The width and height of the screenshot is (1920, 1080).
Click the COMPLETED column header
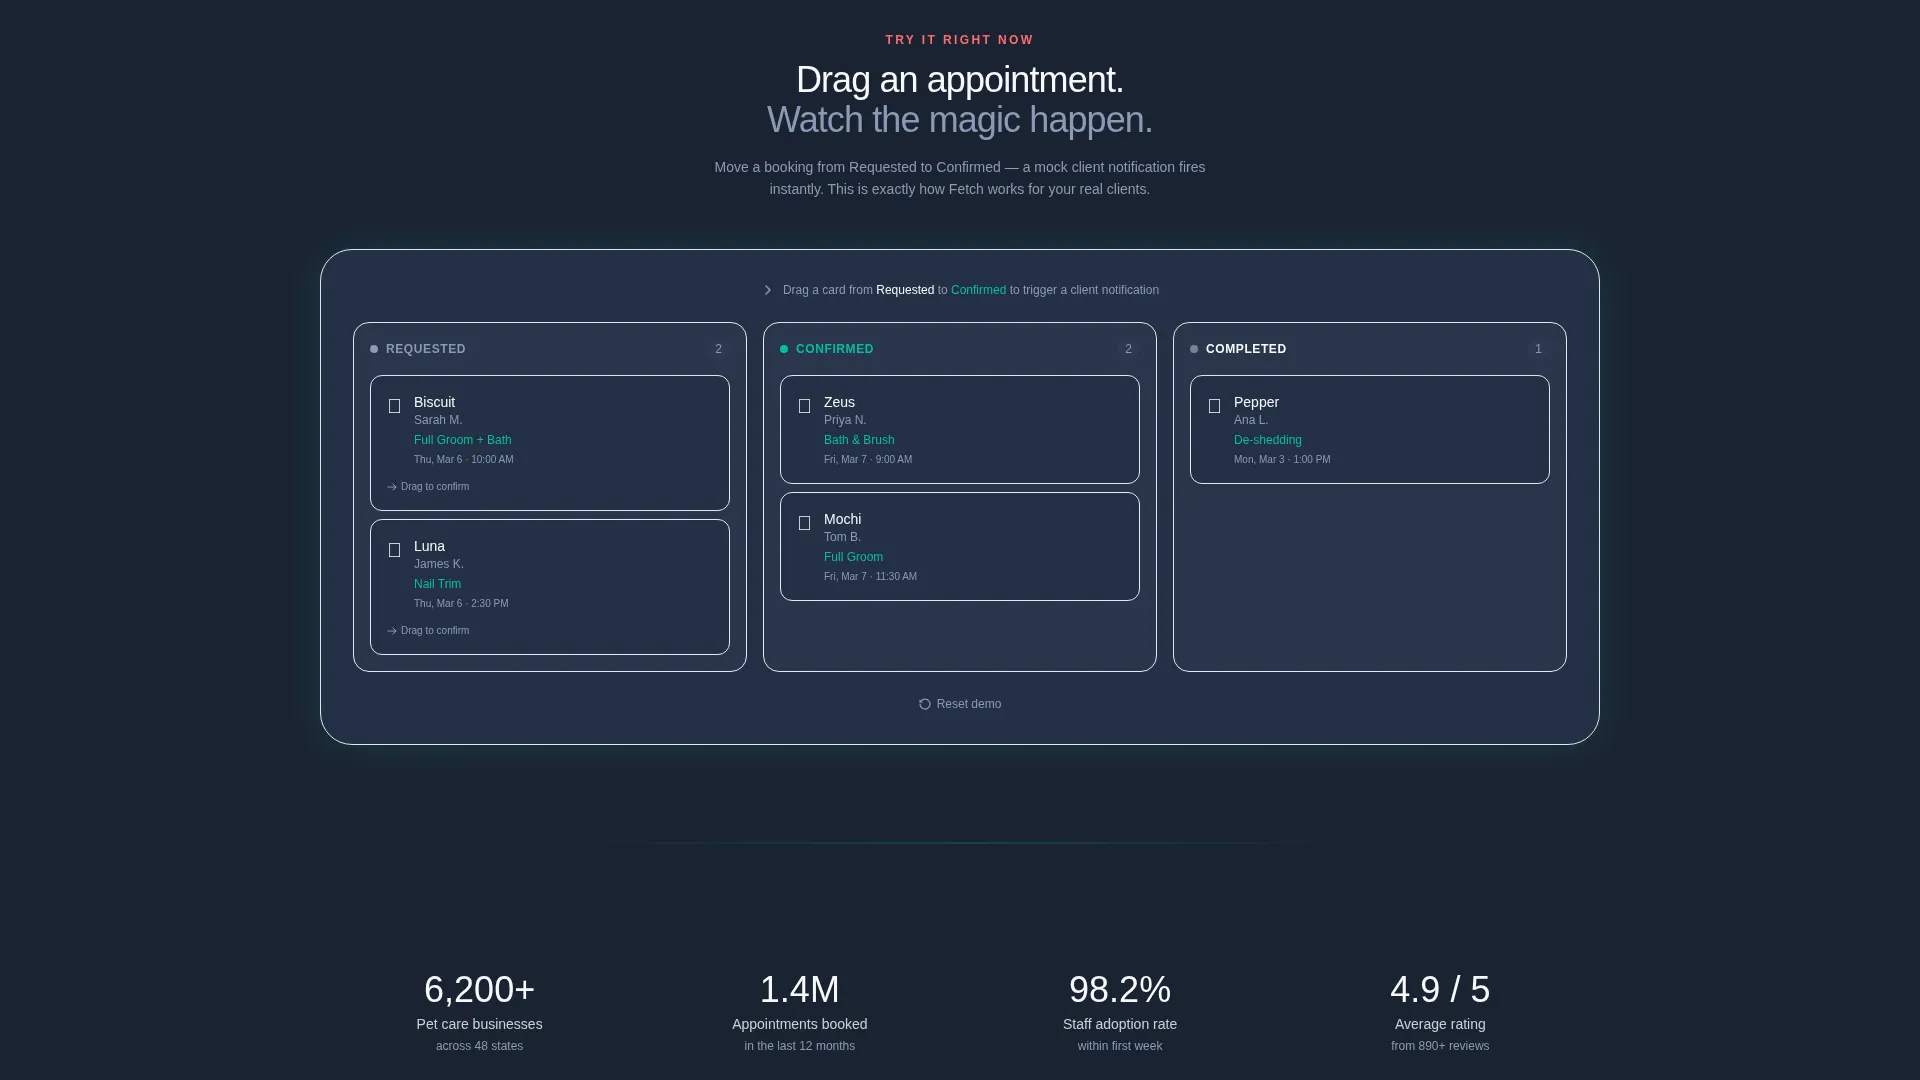click(x=1246, y=349)
